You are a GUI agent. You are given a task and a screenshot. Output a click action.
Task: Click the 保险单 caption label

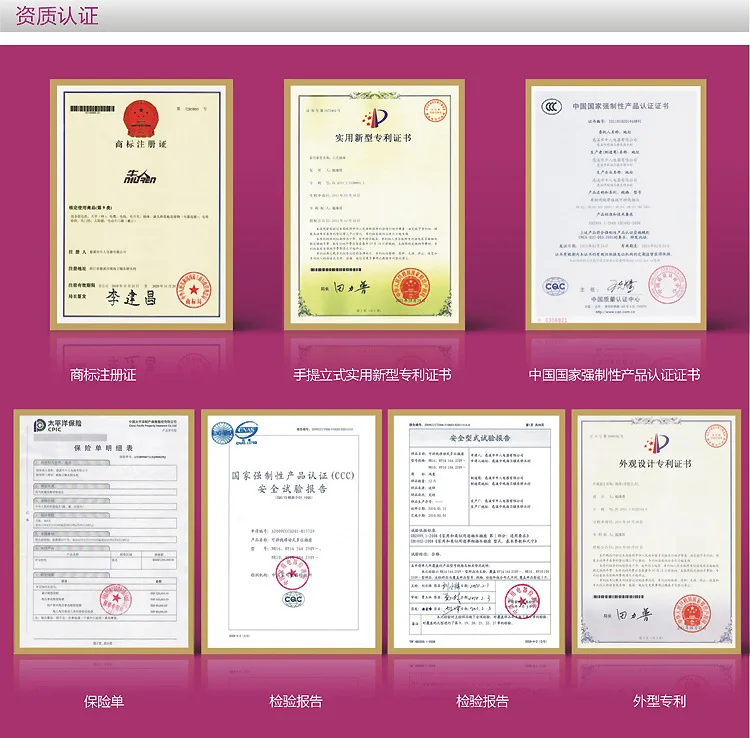[x=104, y=702]
